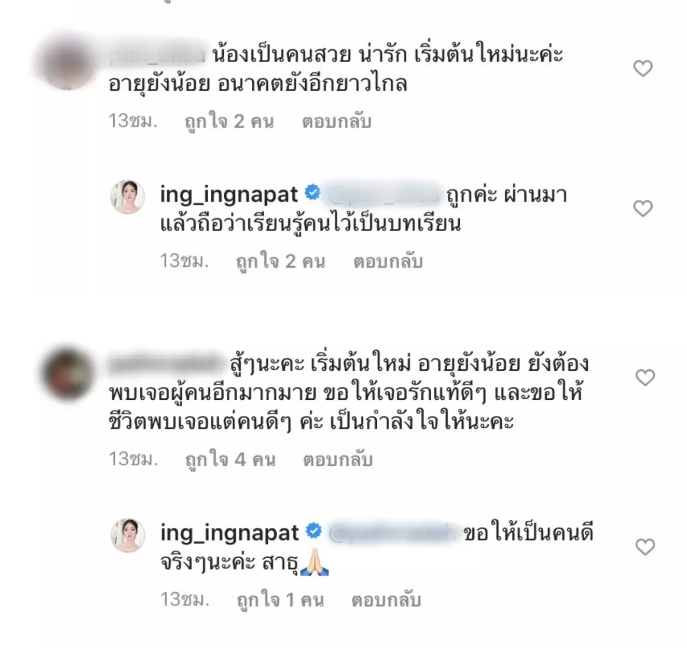
Task: View ถูกใจ 2 คน under first comment
Action: click(229, 121)
